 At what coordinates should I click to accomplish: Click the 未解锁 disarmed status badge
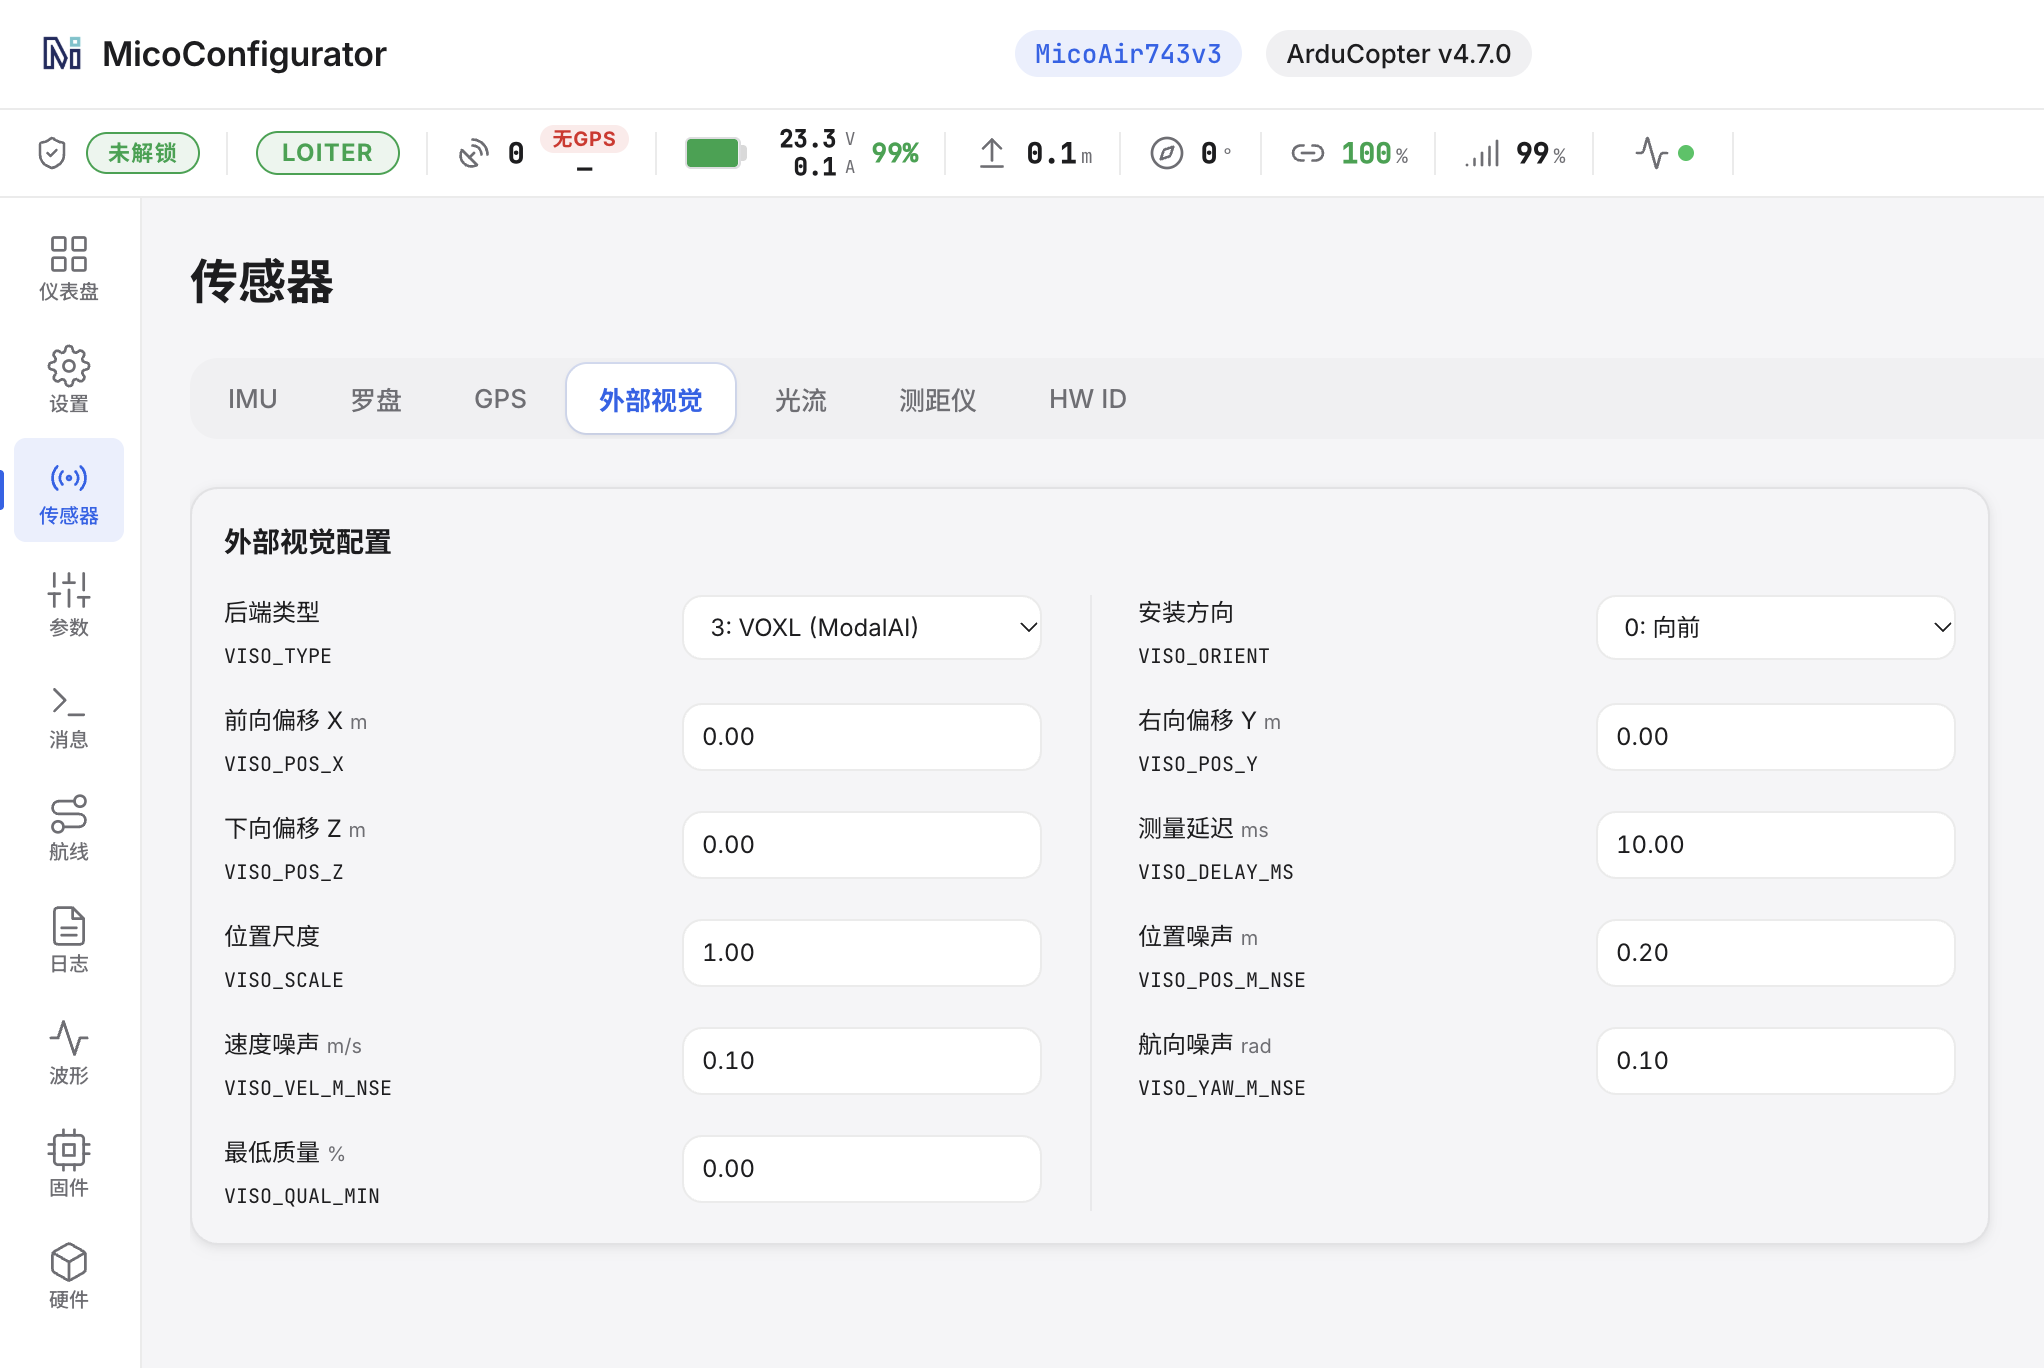click(143, 153)
